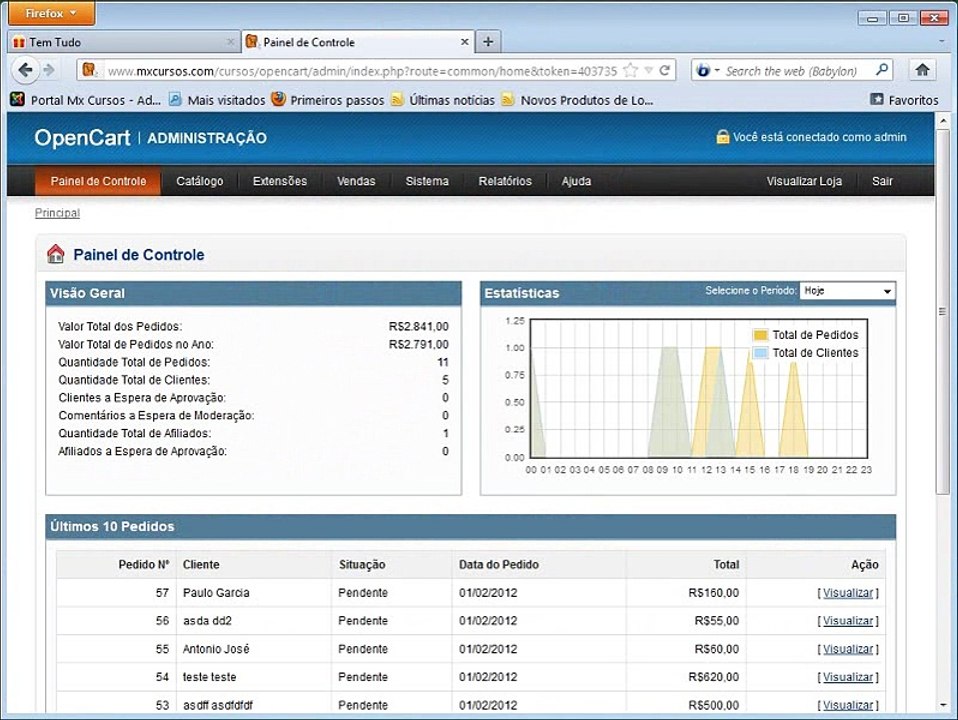The height and width of the screenshot is (720, 958).
Task: Select Painel de Controle menu item
Action: (98, 181)
